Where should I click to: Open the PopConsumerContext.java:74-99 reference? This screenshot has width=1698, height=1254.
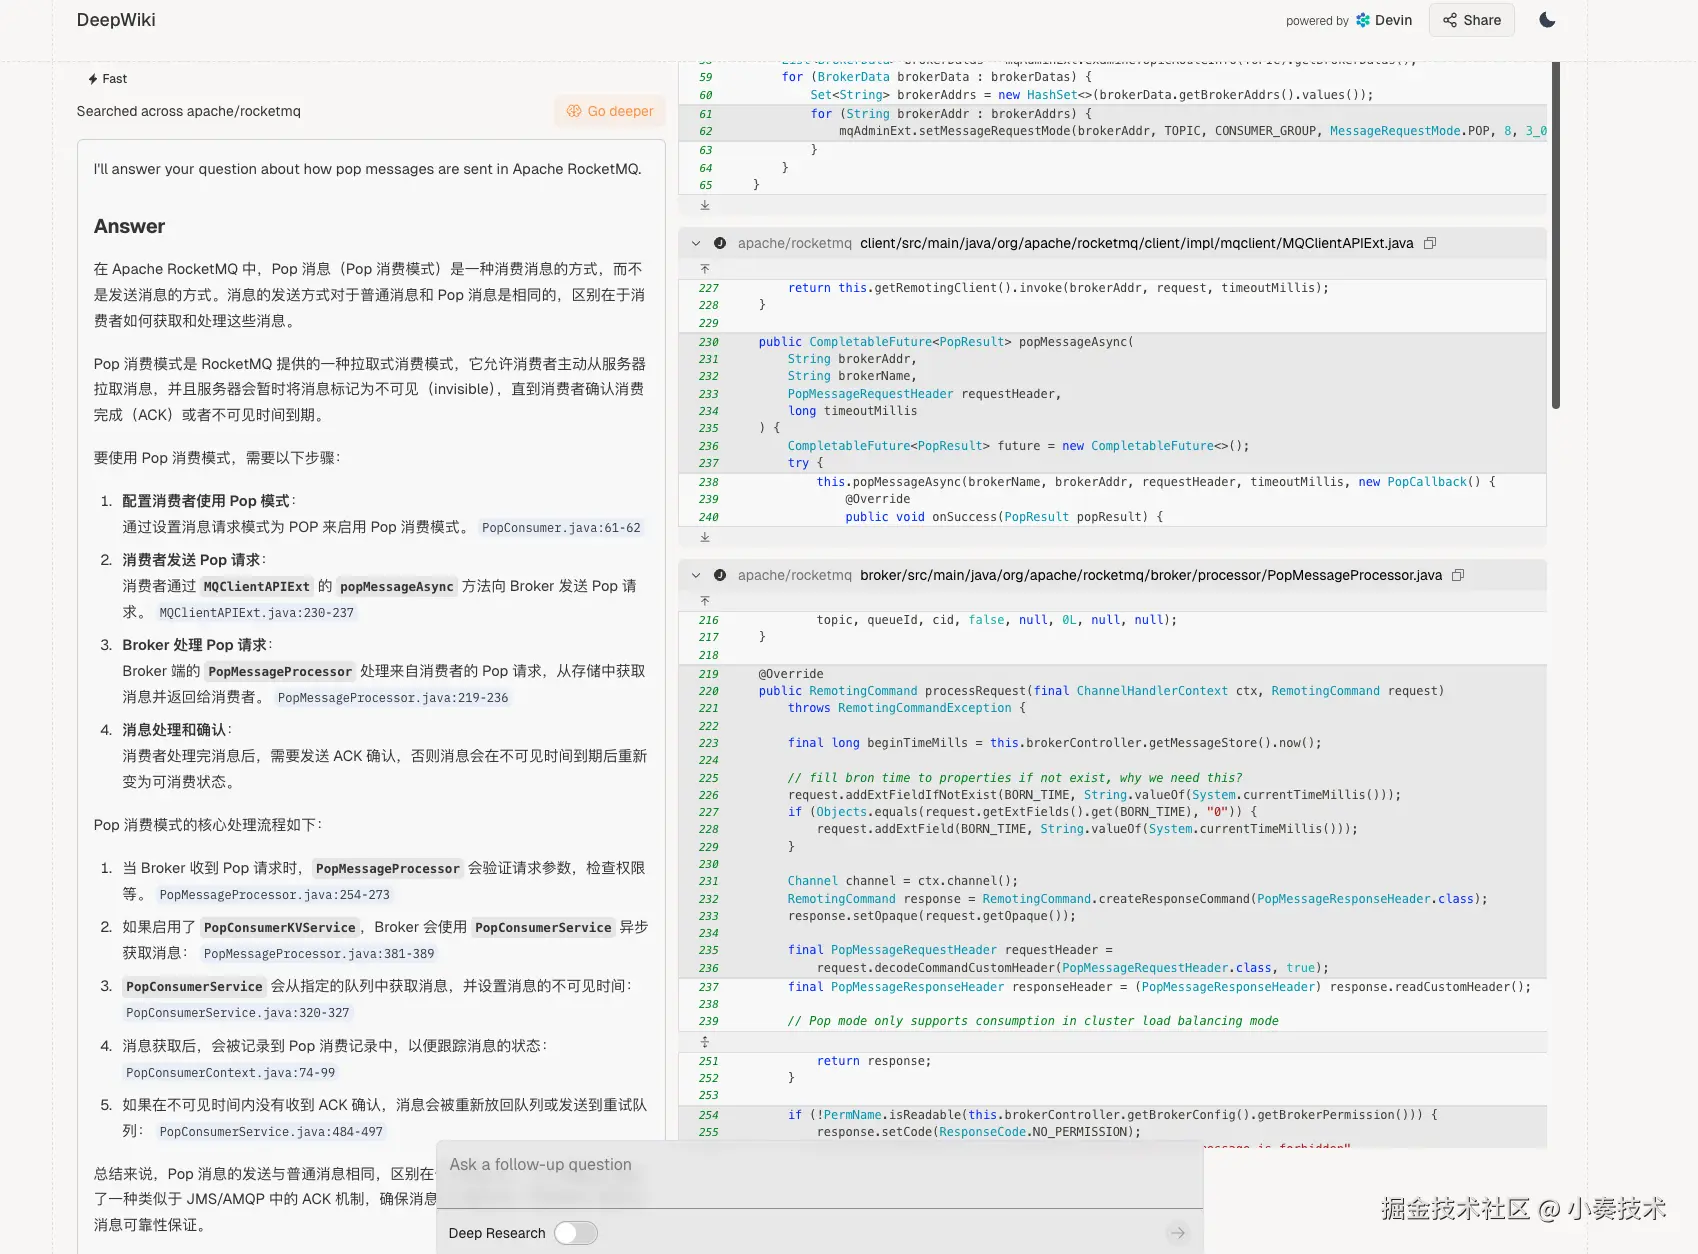pyautogui.click(x=231, y=1073)
